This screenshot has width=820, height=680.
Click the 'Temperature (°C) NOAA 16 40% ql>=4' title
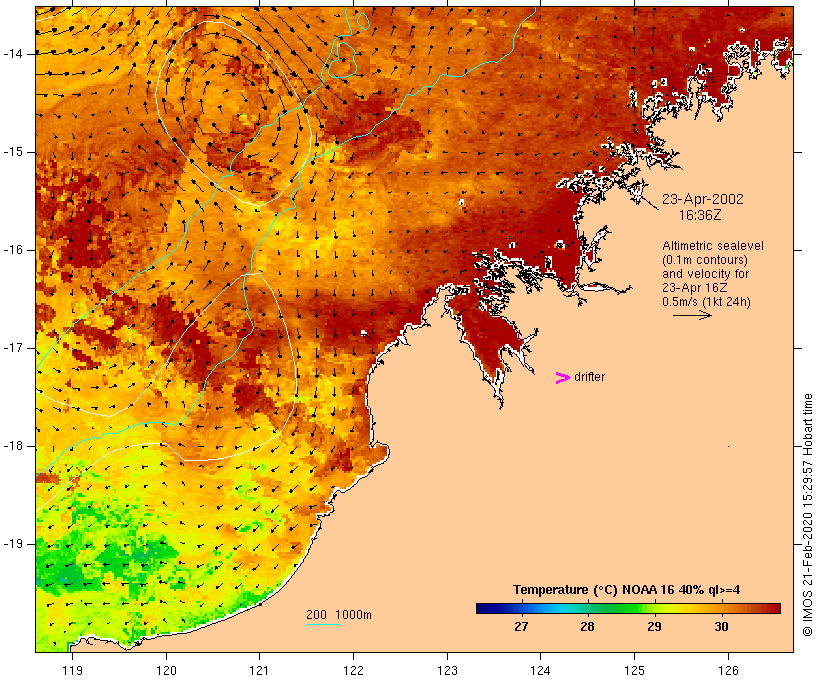[x=627, y=590]
